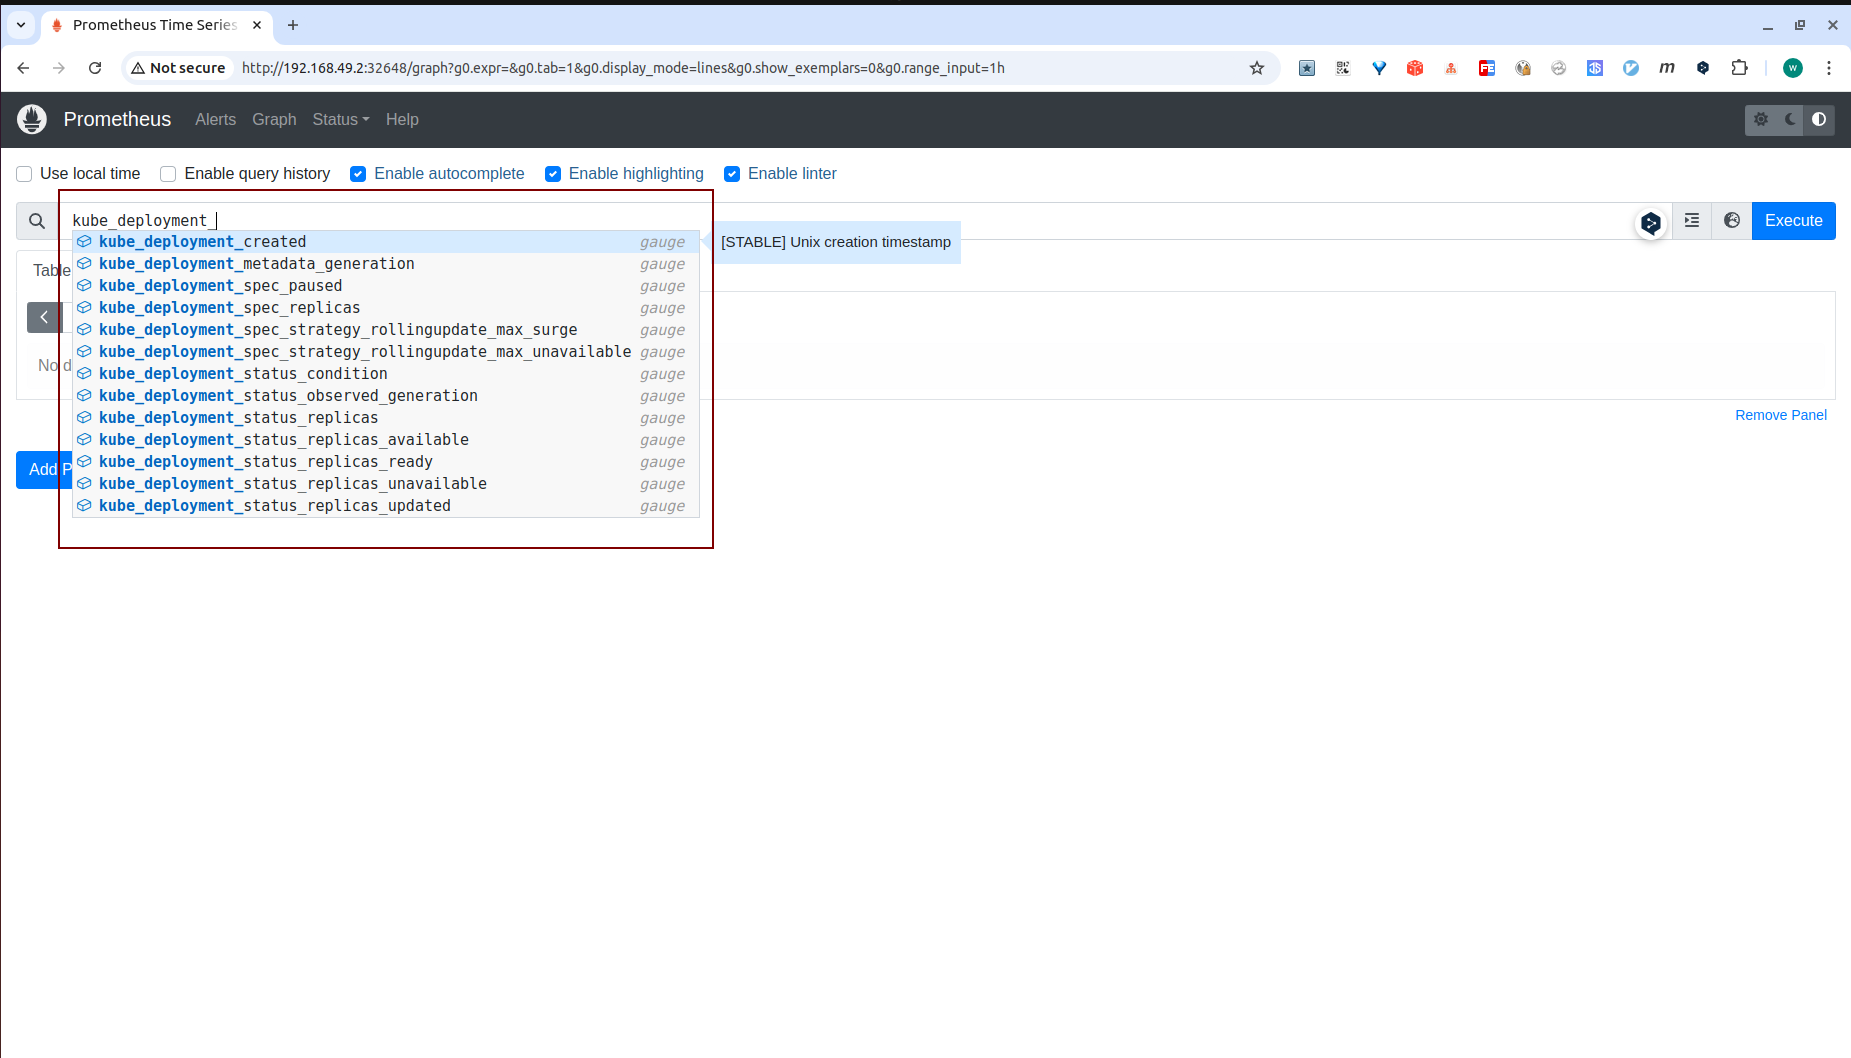Click the previous time chevron button

[44, 317]
